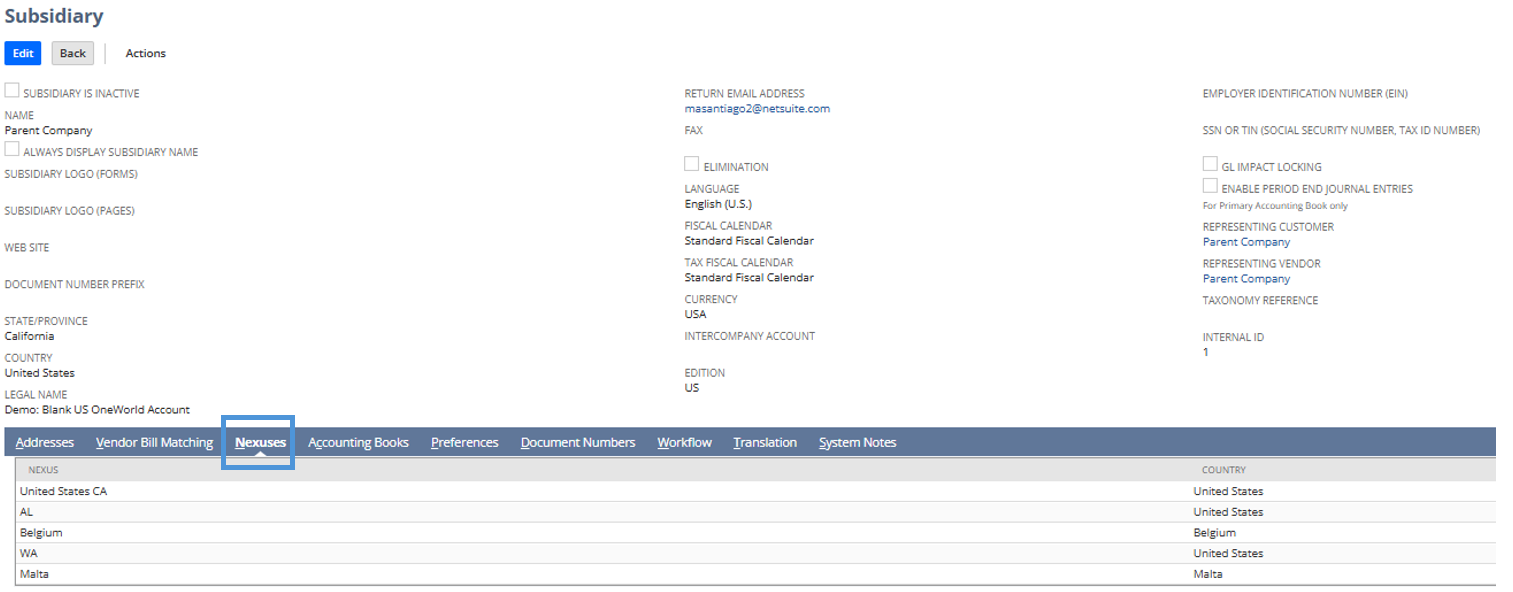Click the Internal ID 1 link
The image size is (1513, 592).
[1206, 352]
